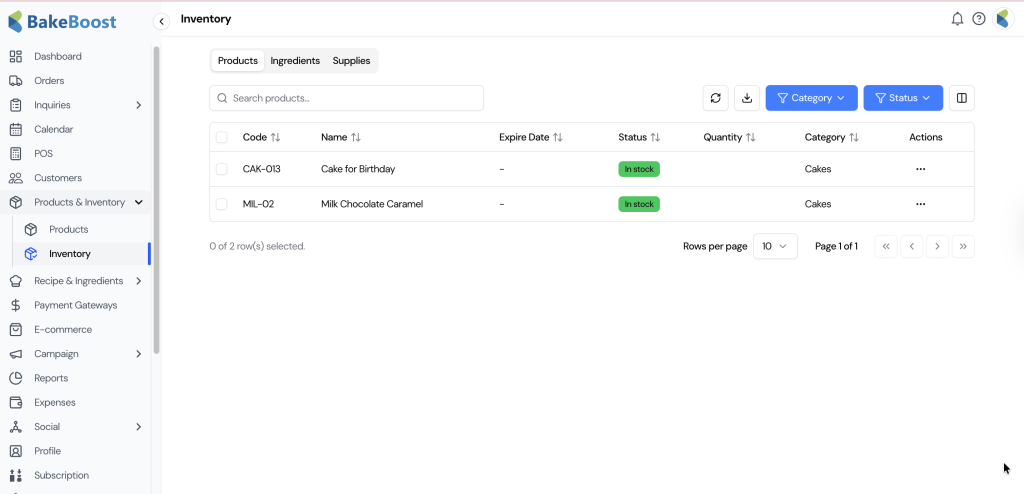Viewport: 1024px width, 494px height.
Task: Check the MIL-02 row checkbox
Action: coord(222,204)
